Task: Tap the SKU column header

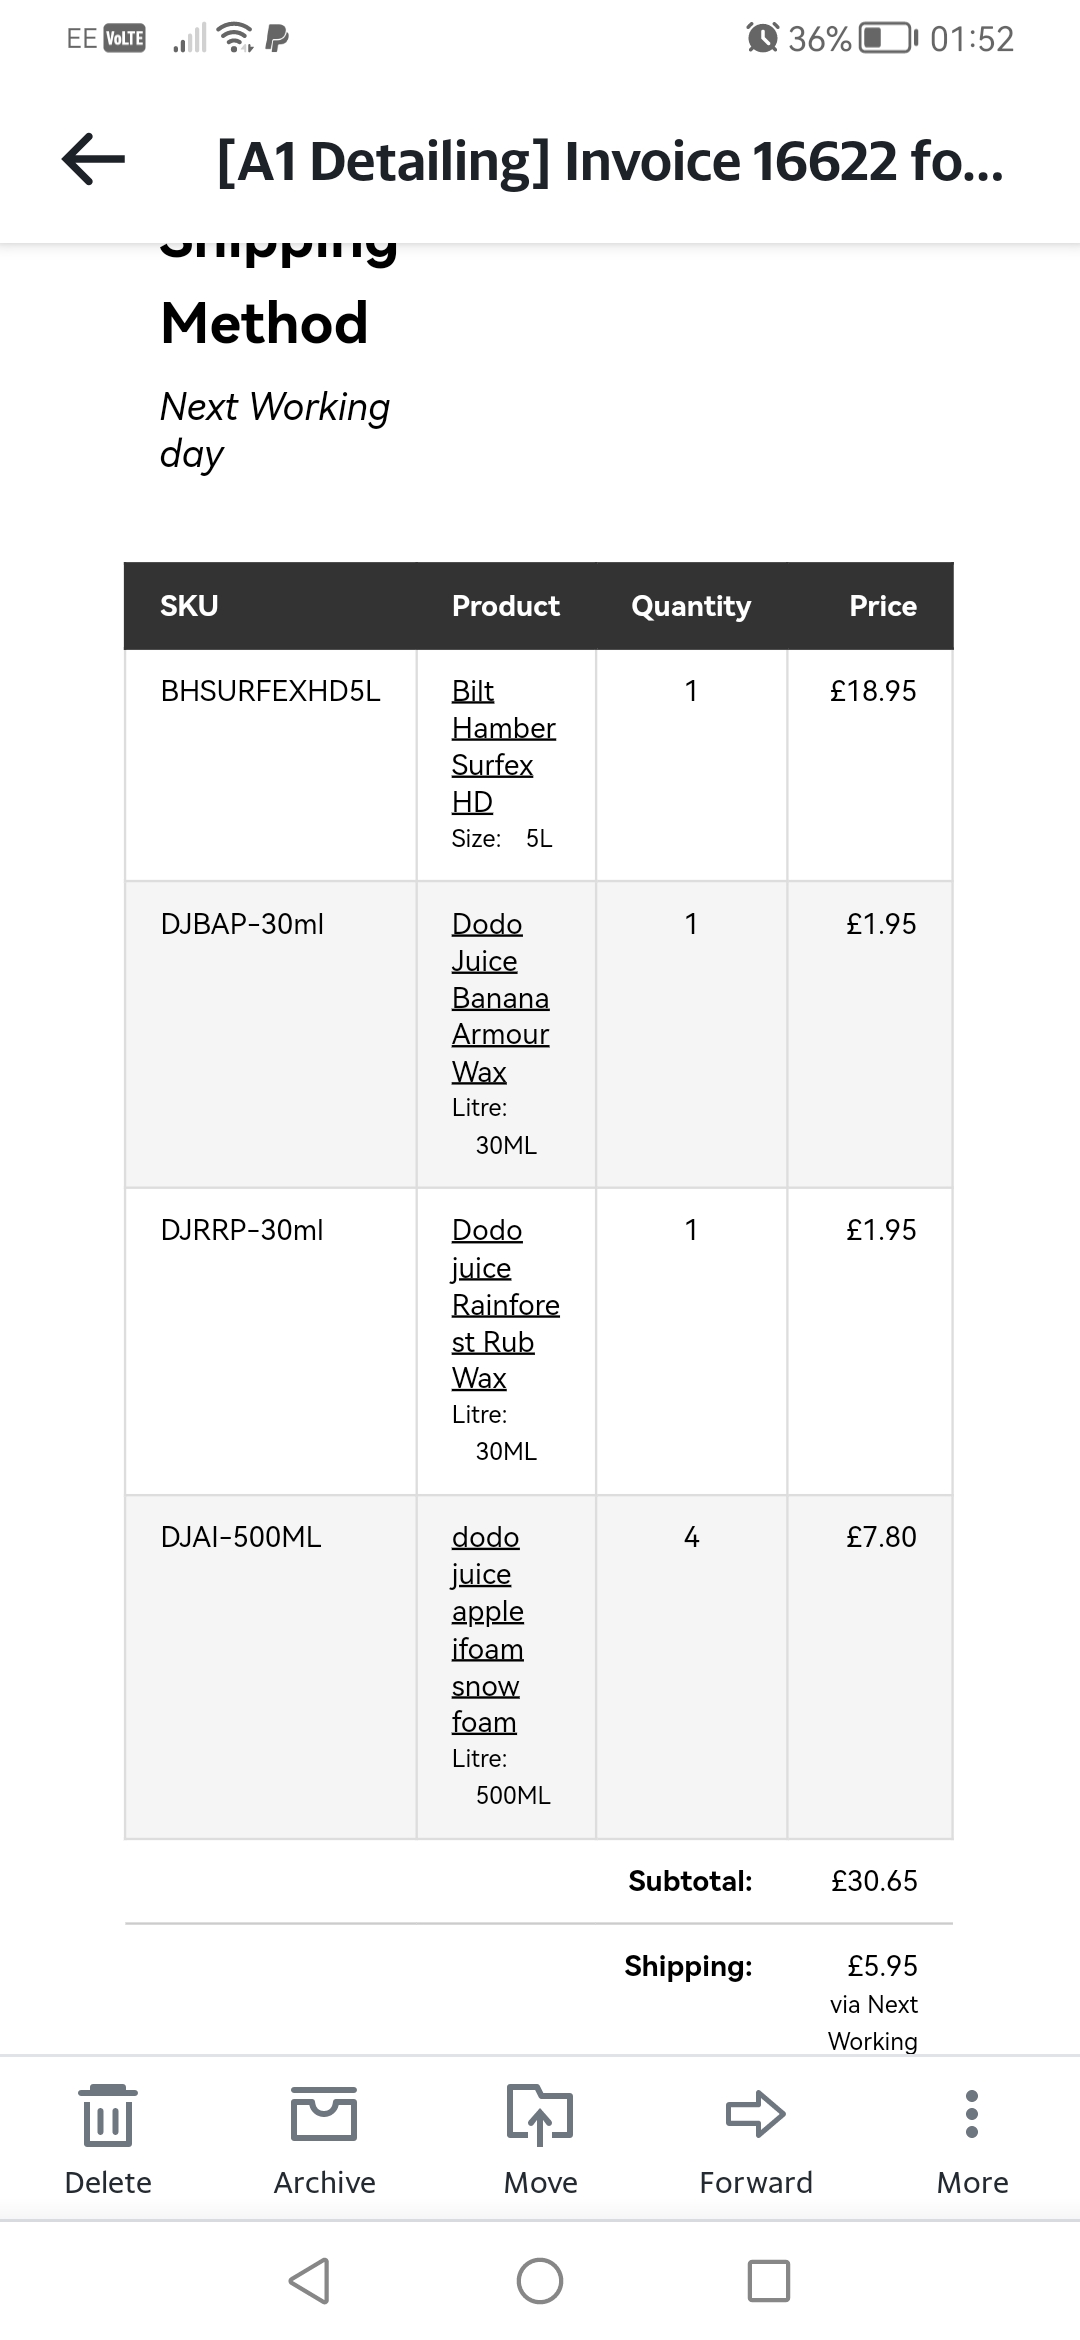Action: (189, 606)
